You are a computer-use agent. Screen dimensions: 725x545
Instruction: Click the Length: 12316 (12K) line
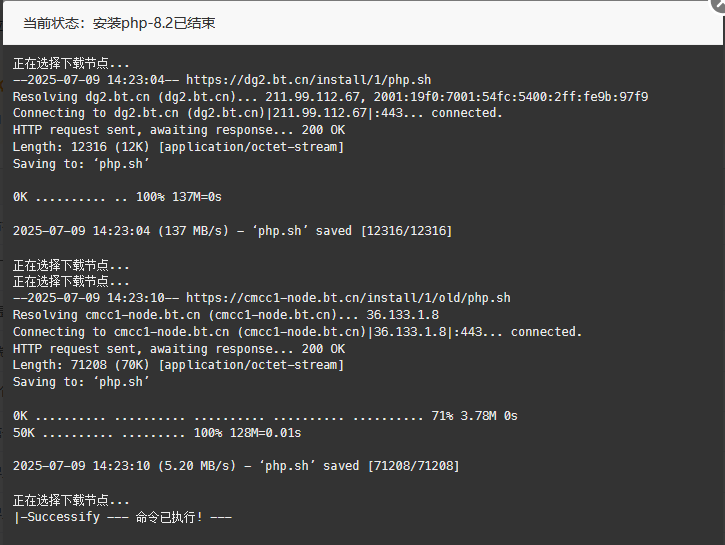pyautogui.click(x=178, y=147)
